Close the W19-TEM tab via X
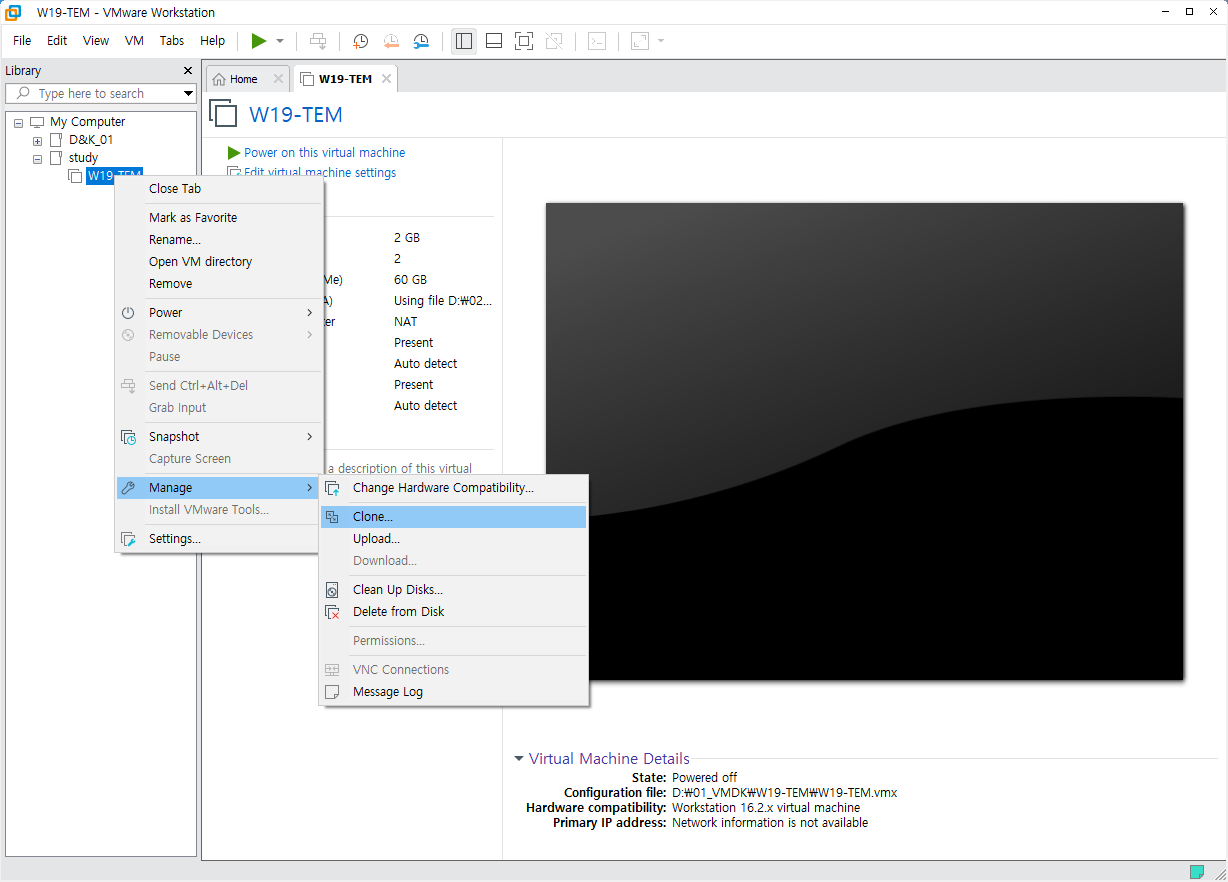The width and height of the screenshot is (1228, 882). [x=386, y=79]
